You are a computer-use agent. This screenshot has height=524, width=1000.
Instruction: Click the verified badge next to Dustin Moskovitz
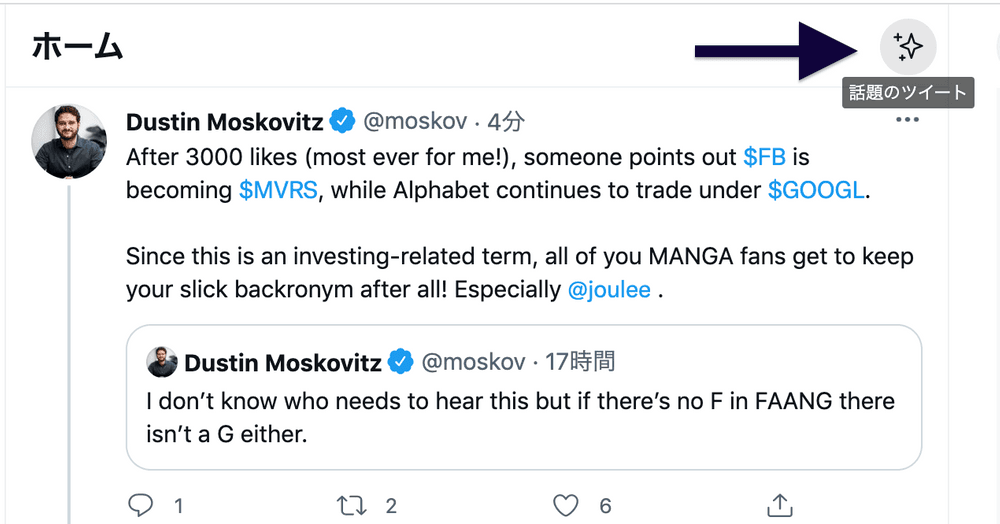pos(343,122)
